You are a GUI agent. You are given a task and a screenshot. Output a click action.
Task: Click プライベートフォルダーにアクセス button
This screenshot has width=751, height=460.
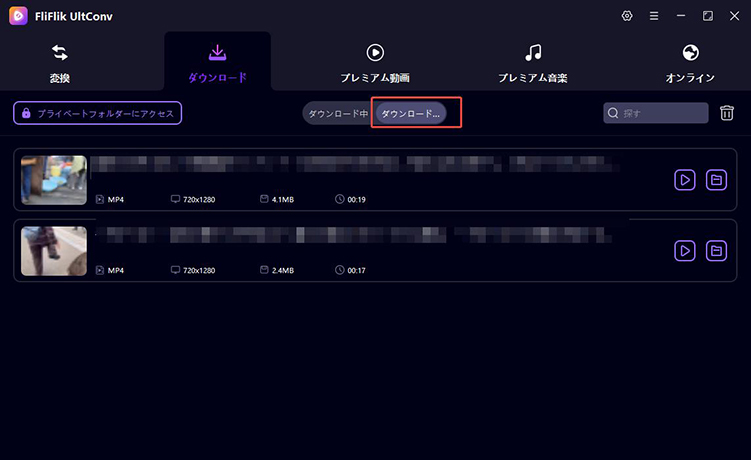pyautogui.click(x=97, y=113)
